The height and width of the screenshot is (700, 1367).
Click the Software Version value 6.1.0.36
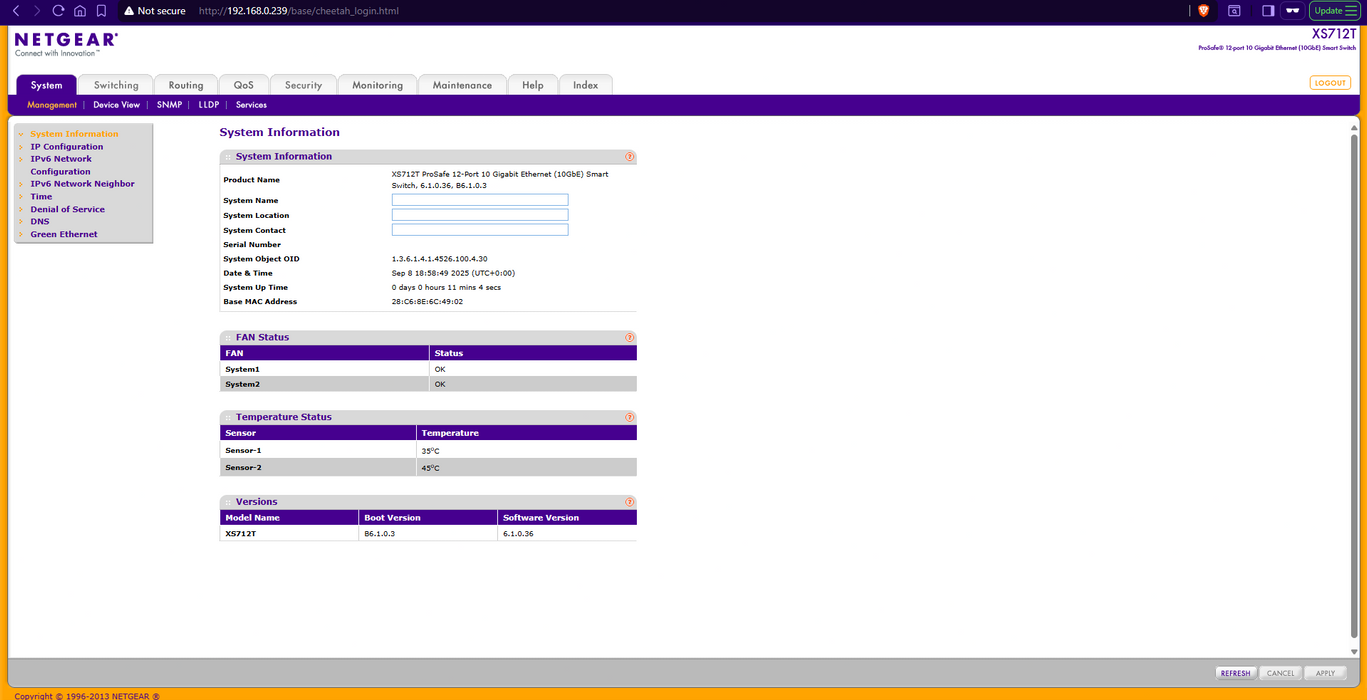[x=518, y=534]
